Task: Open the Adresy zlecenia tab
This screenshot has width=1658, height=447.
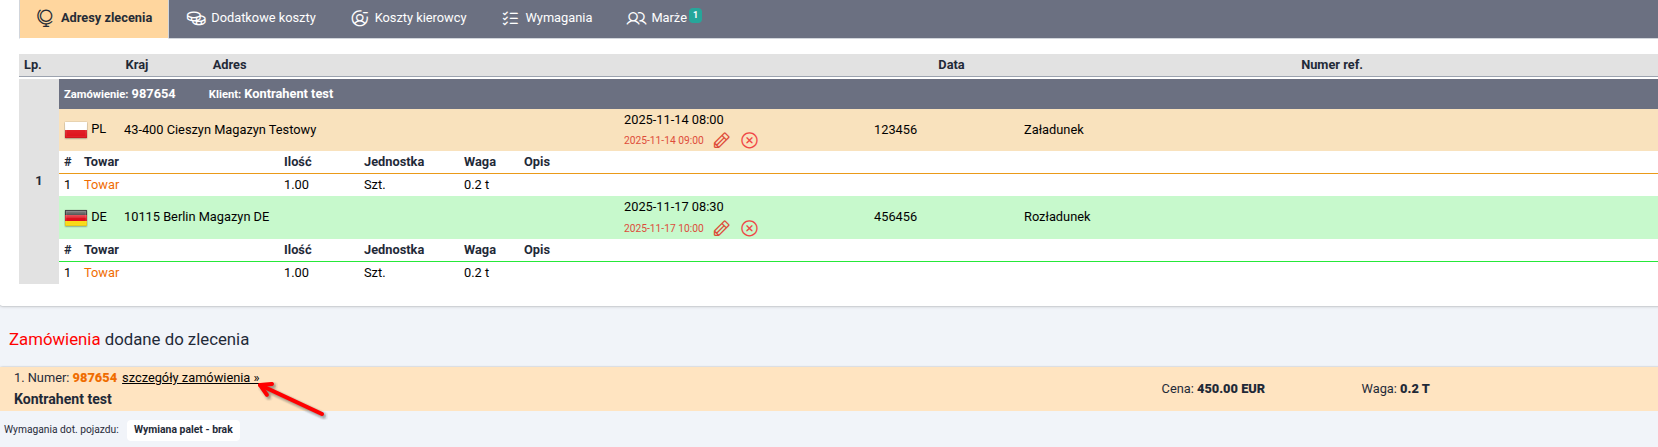Action: coord(95,18)
